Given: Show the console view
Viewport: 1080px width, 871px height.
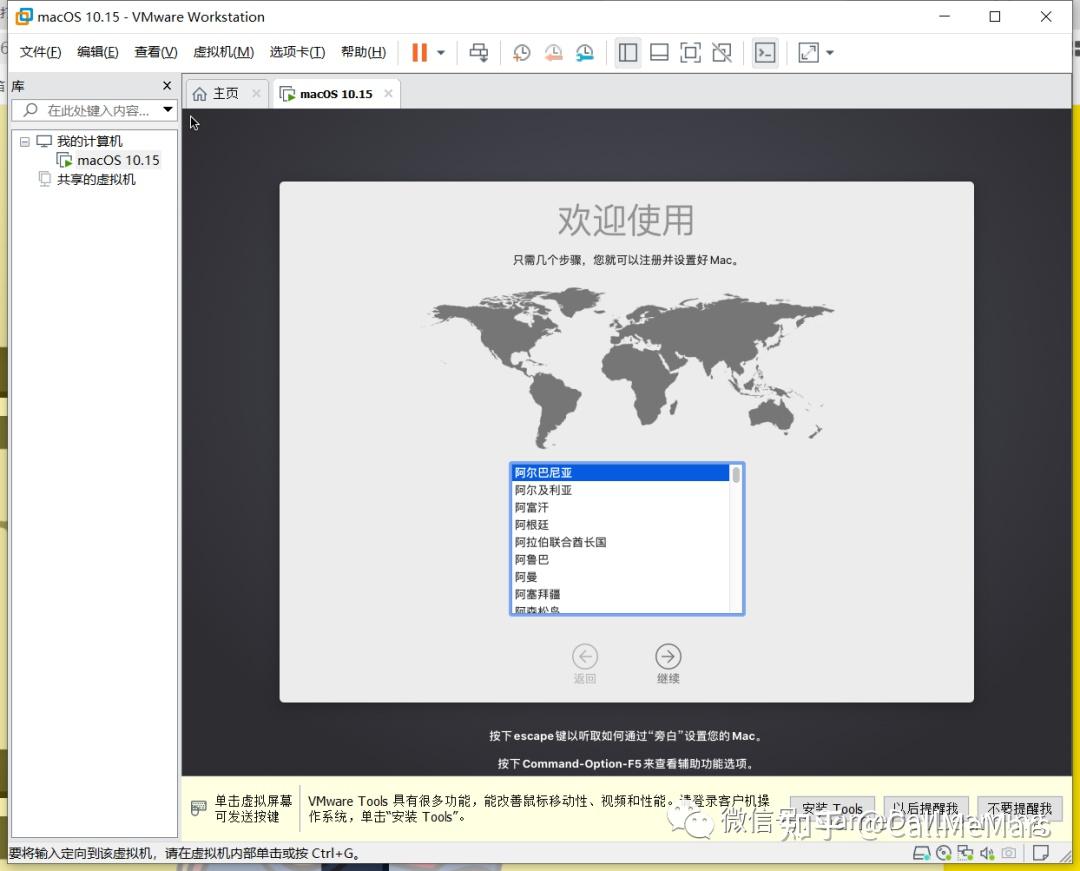Looking at the screenshot, I should click(x=765, y=52).
